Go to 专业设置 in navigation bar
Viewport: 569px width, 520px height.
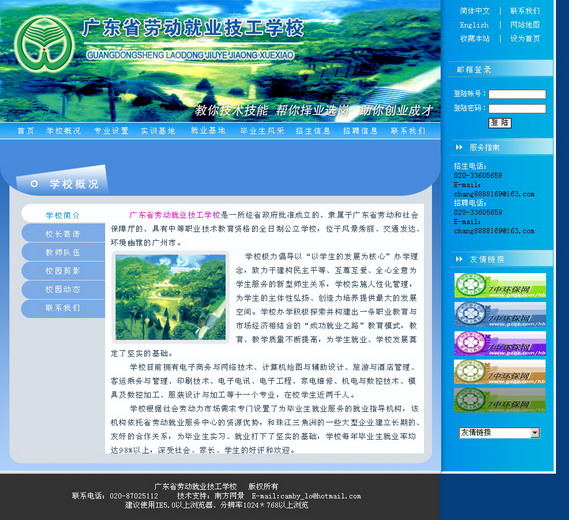tap(111, 131)
